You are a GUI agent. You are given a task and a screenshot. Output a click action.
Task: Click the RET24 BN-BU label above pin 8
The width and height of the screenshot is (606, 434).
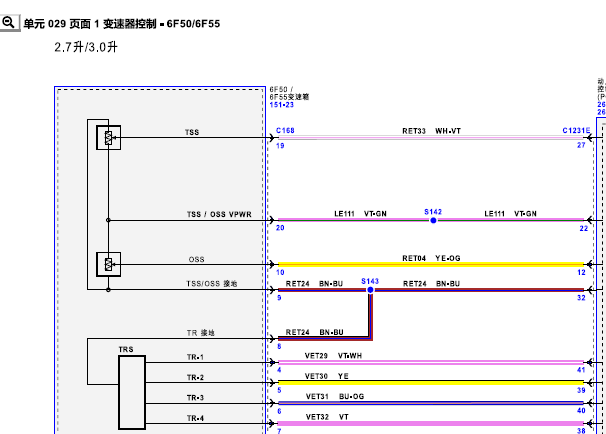(x=315, y=332)
